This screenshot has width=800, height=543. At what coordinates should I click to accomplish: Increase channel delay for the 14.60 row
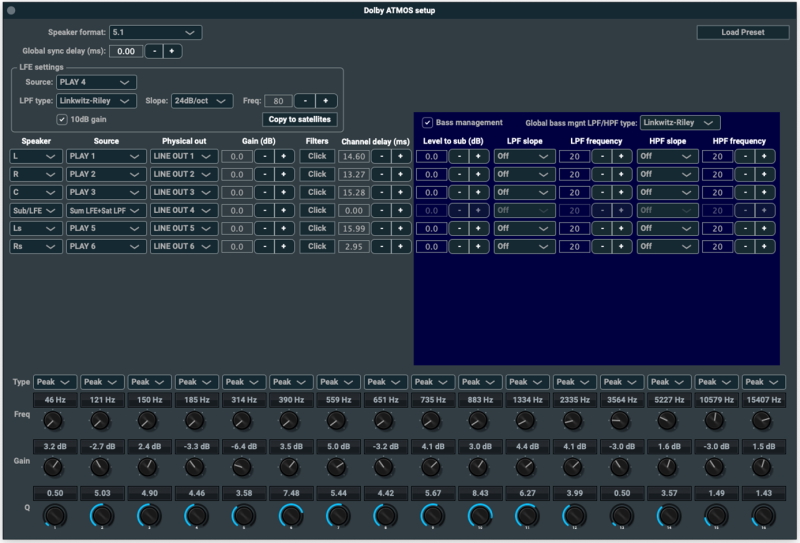tap(401, 156)
